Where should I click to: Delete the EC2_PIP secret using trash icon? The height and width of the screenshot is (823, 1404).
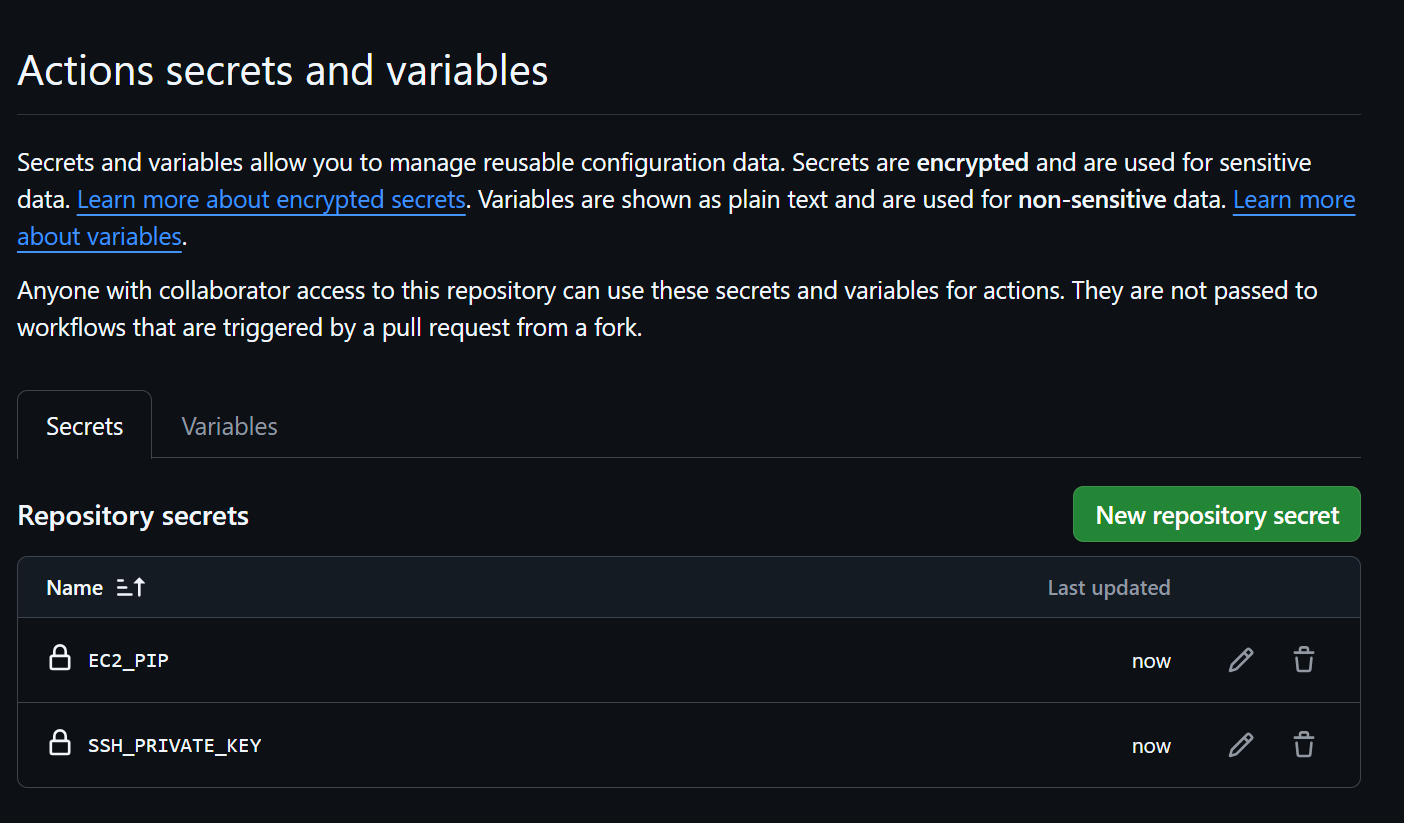click(x=1304, y=660)
